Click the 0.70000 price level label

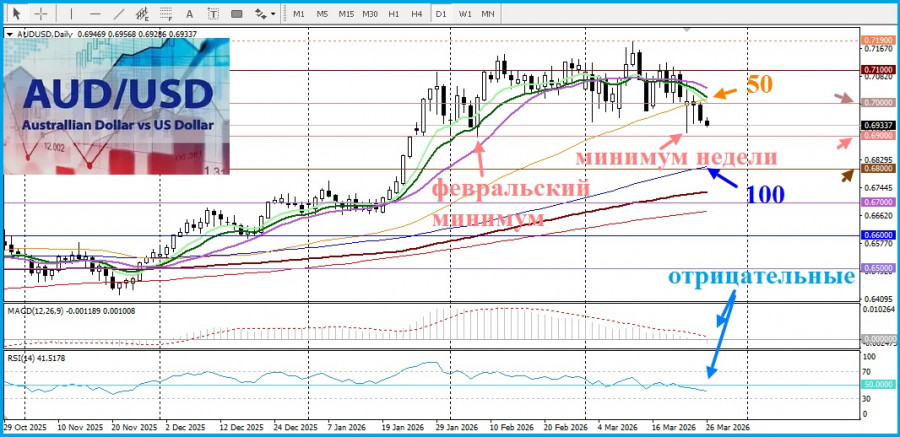pos(878,103)
